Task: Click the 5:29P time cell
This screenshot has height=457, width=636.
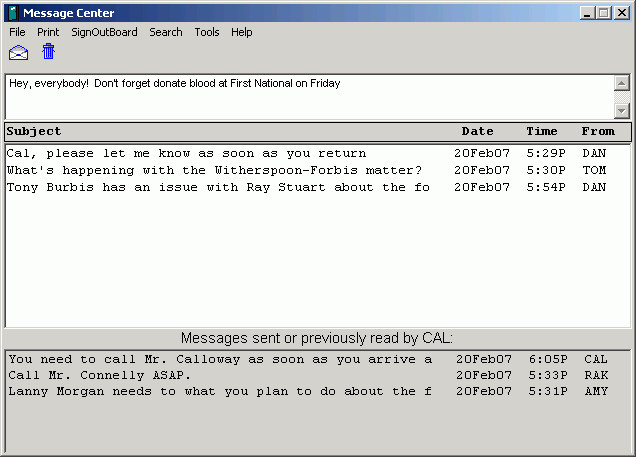Action: click(546, 153)
